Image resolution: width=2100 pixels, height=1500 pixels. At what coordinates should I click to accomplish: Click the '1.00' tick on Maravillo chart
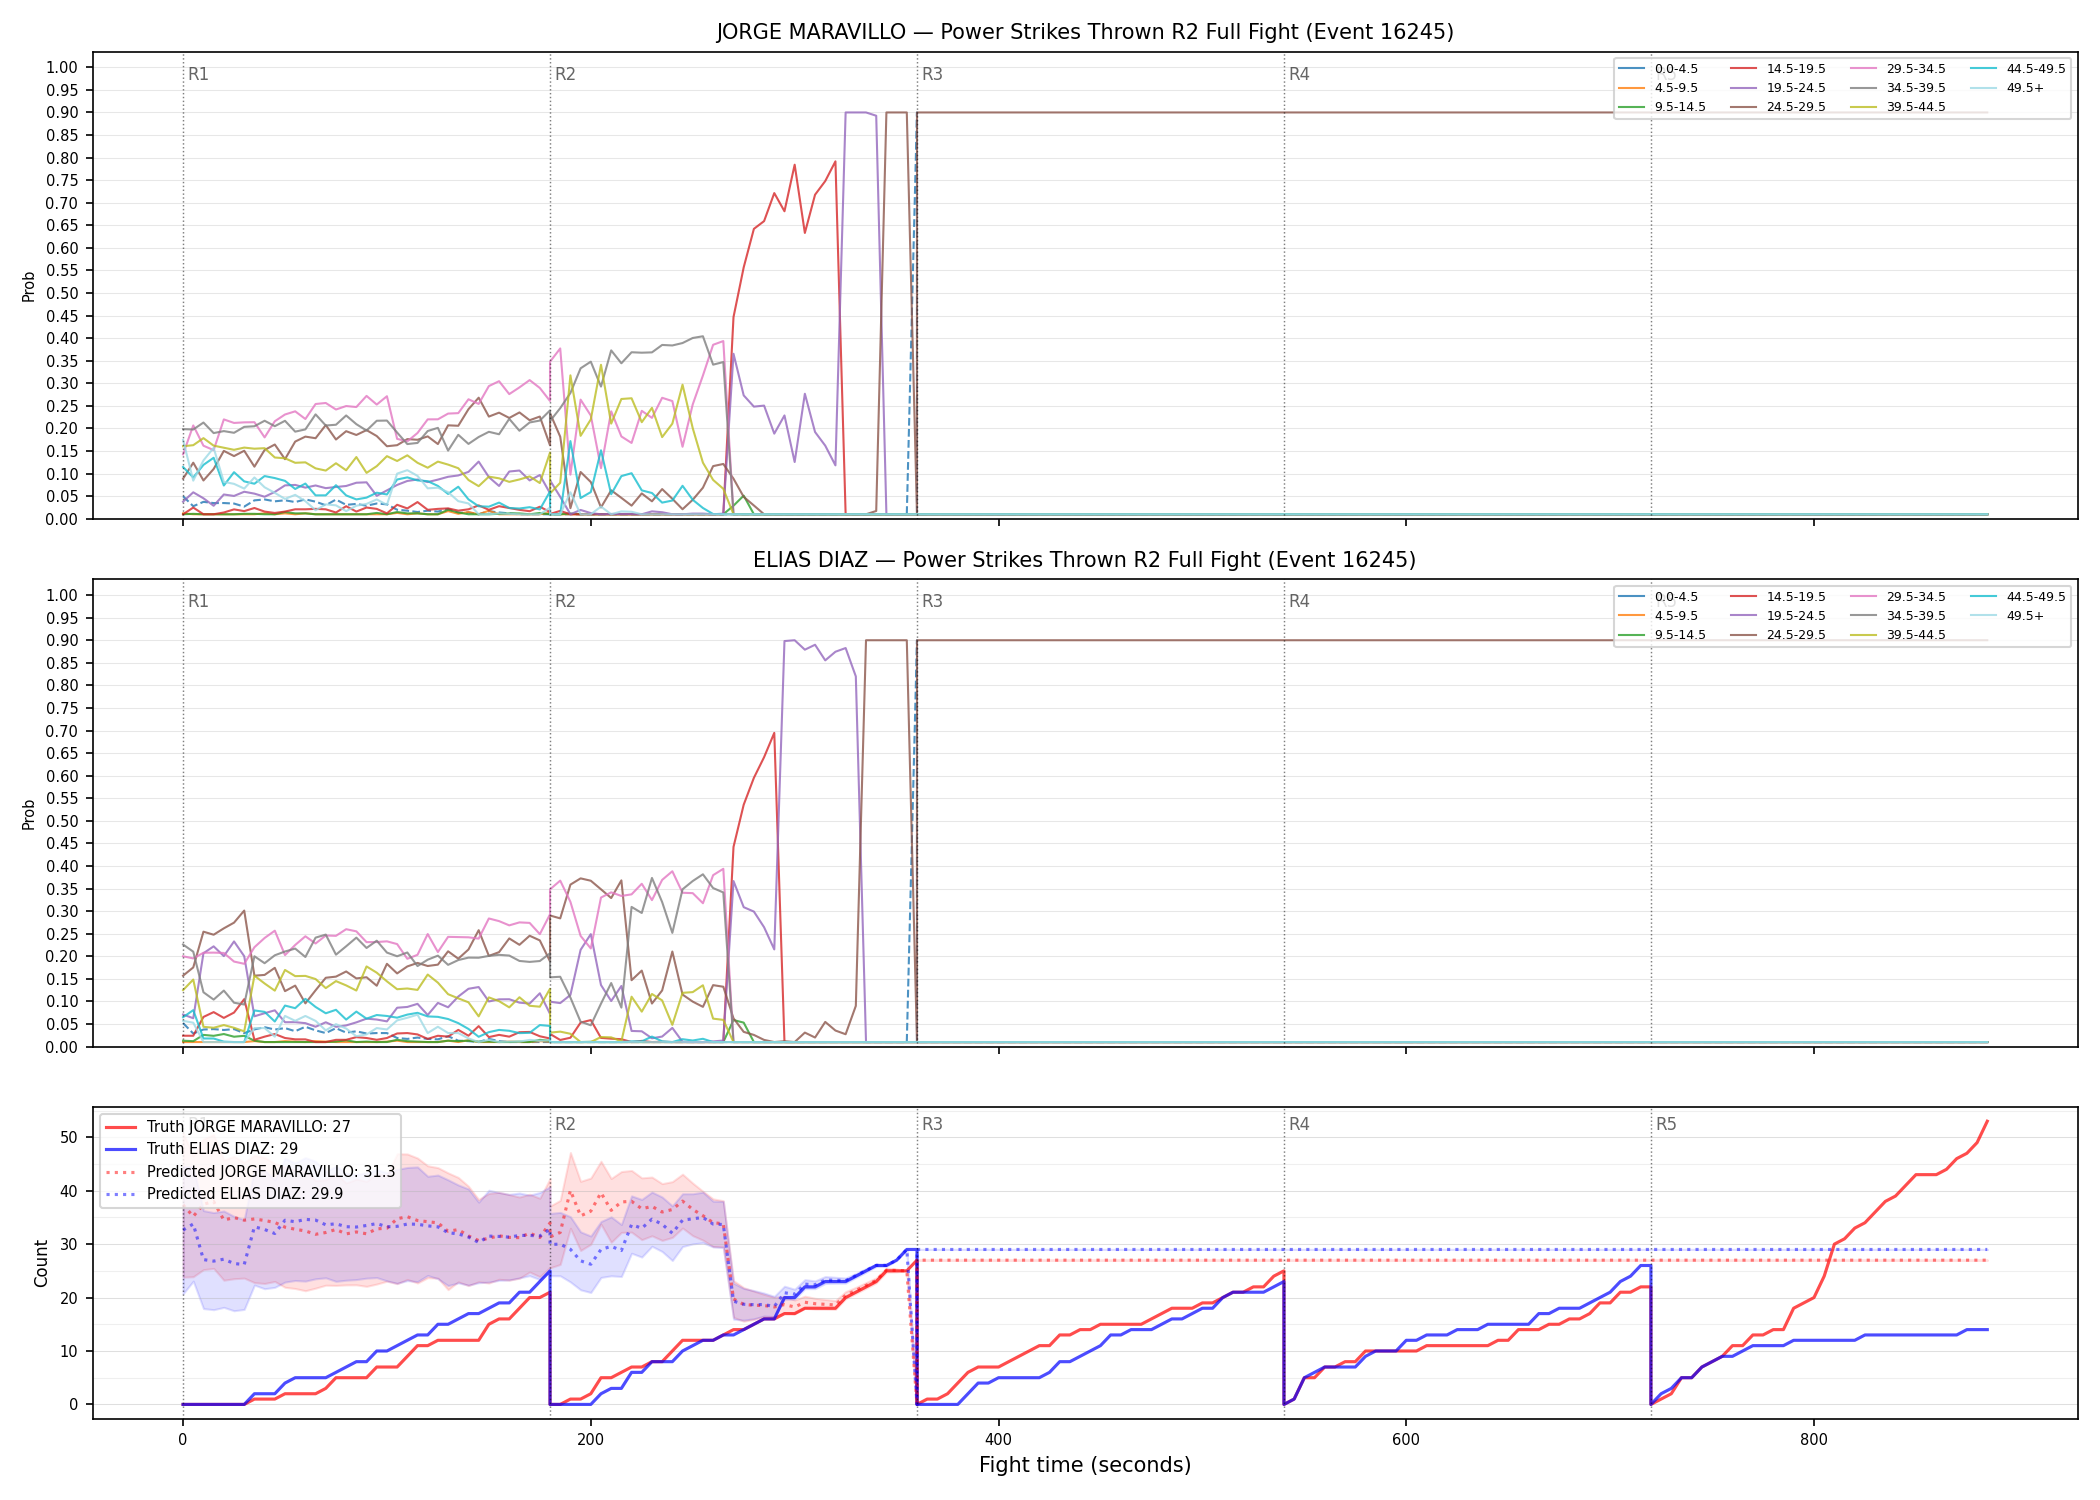click(x=62, y=67)
